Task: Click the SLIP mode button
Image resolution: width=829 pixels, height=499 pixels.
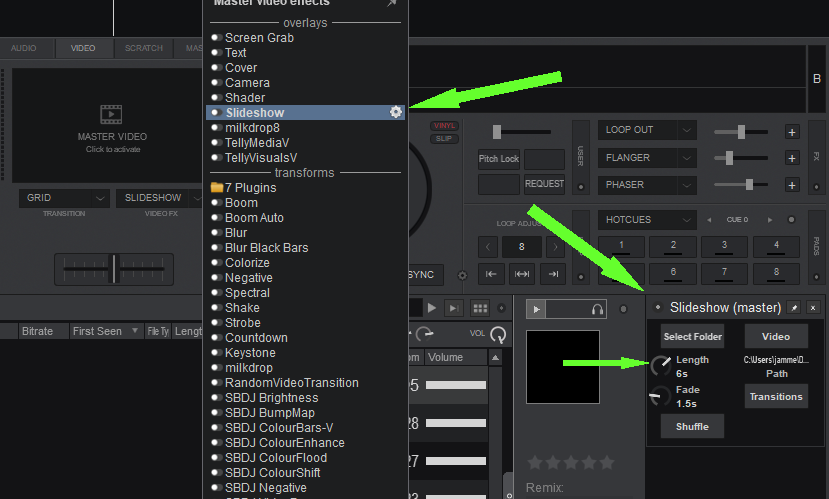Action: (444, 138)
